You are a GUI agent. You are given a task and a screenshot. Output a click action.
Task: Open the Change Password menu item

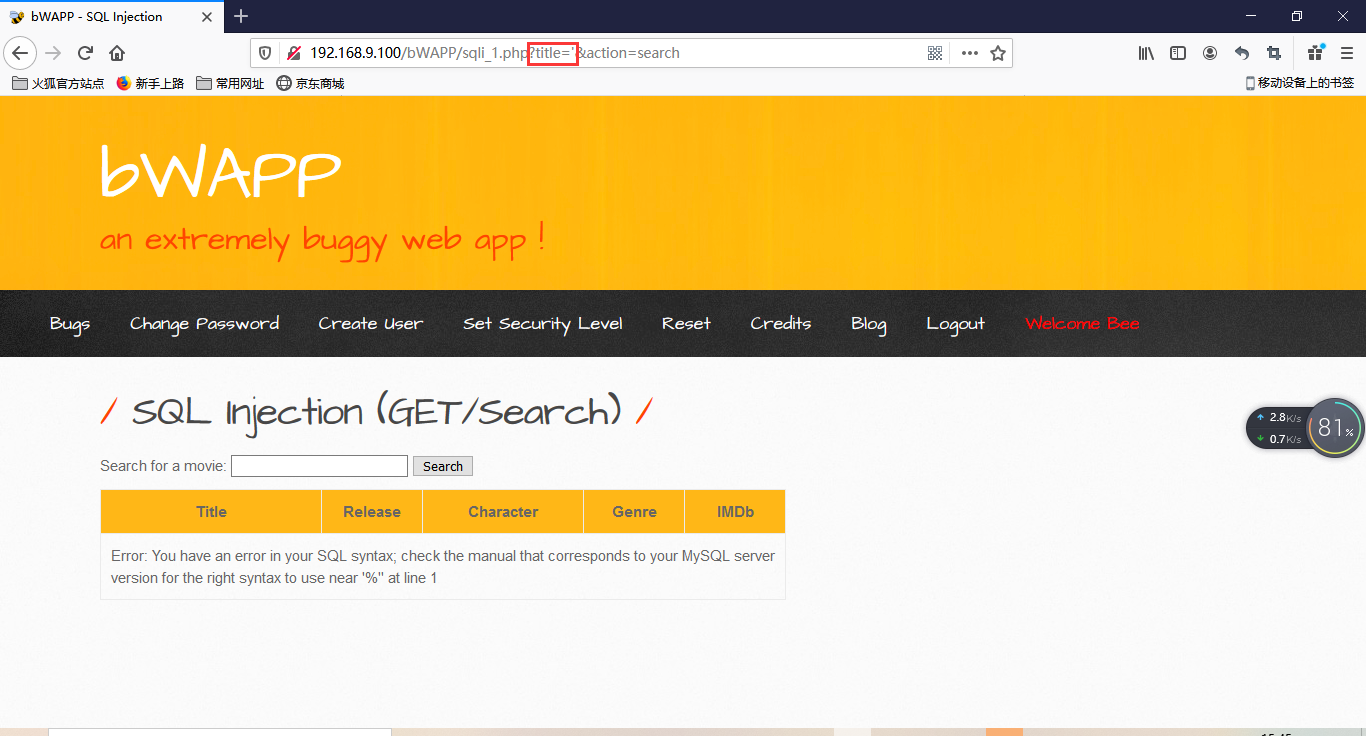click(204, 323)
